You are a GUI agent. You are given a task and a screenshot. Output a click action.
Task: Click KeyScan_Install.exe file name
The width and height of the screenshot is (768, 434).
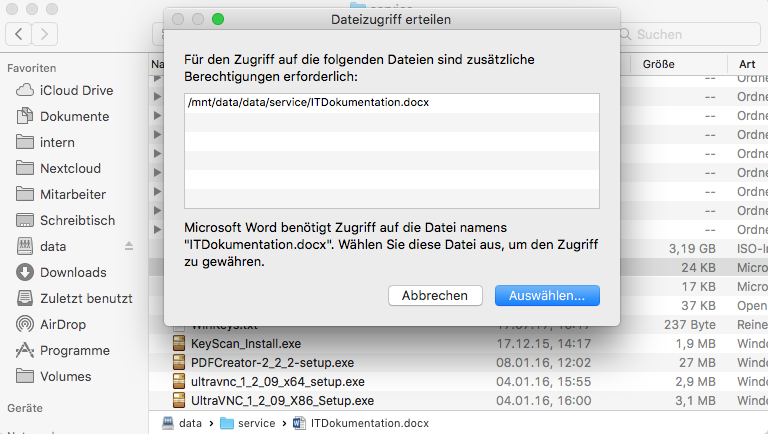pyautogui.click(x=246, y=343)
